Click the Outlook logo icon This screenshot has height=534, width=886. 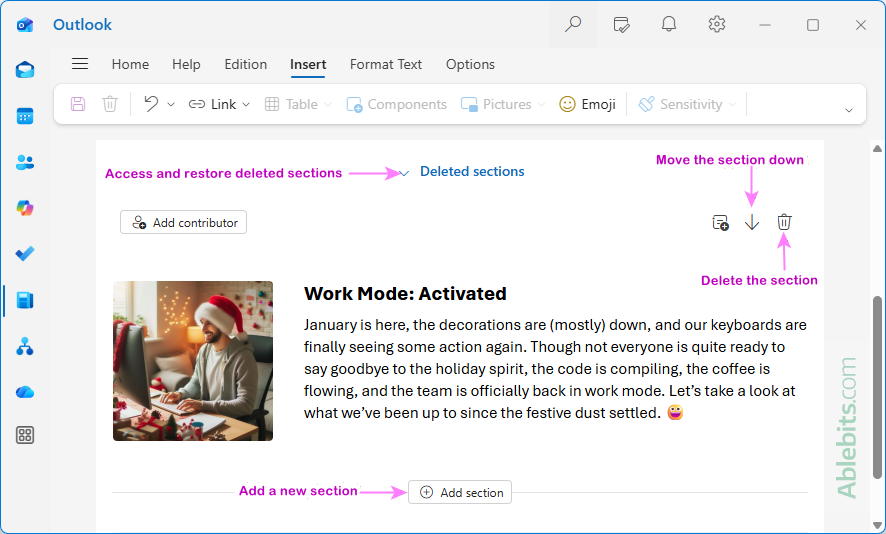point(25,25)
